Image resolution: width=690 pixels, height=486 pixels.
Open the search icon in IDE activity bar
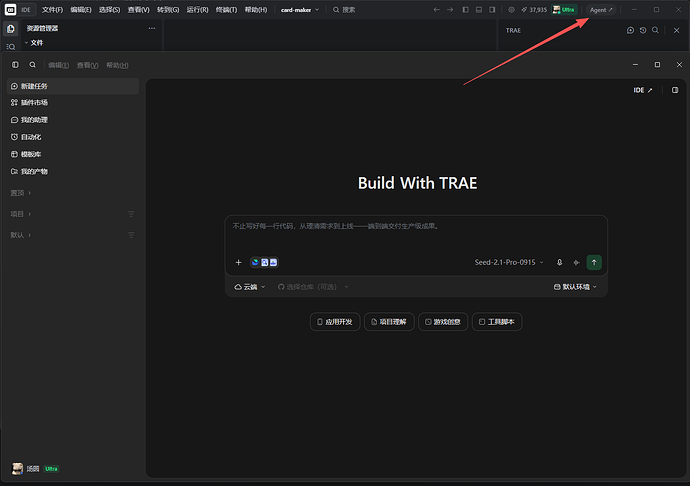11,46
